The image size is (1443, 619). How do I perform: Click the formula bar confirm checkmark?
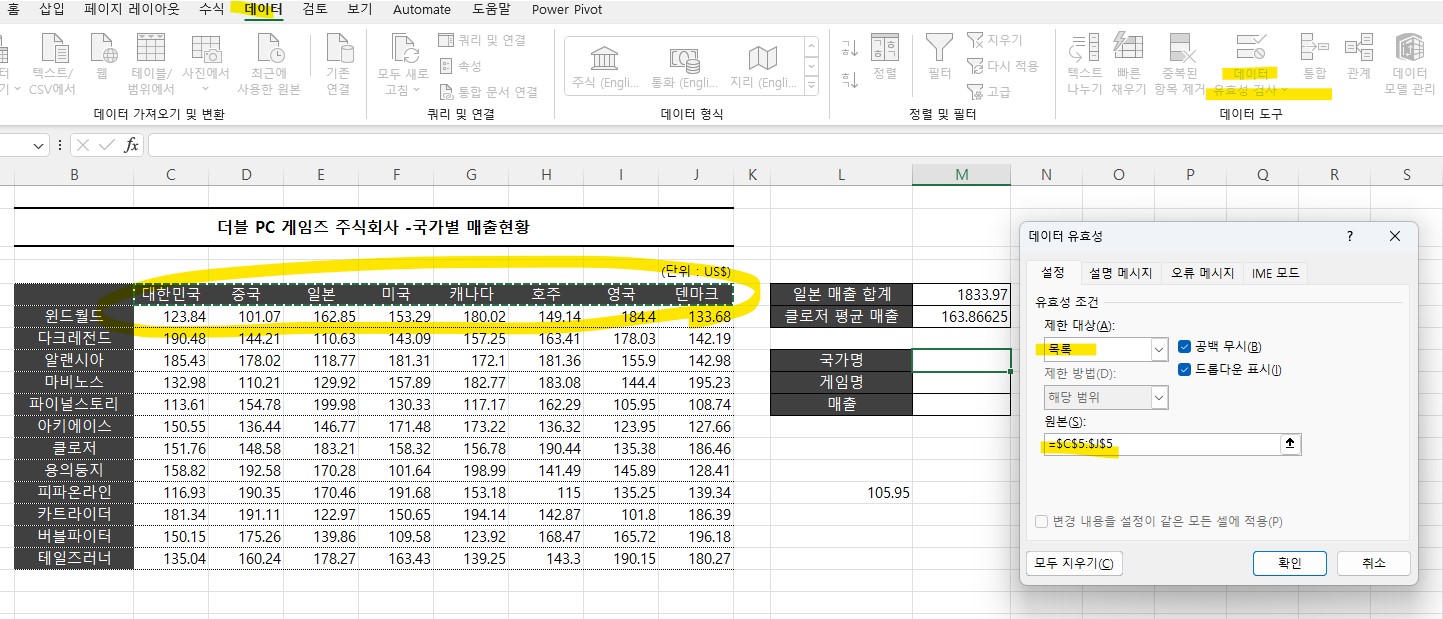(106, 145)
